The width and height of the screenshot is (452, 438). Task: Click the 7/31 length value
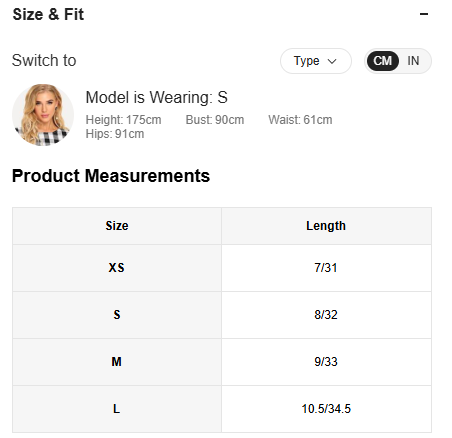(326, 268)
